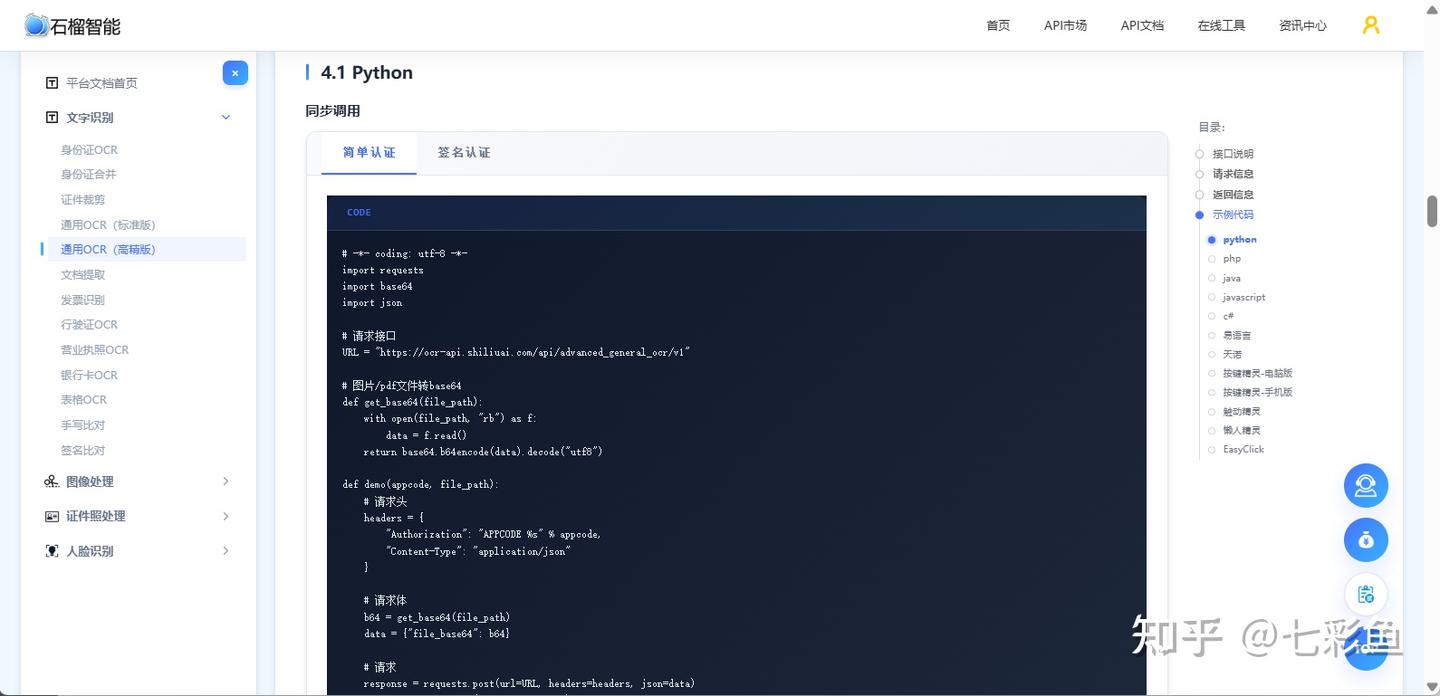Open the user account profile icon

tap(1371, 25)
